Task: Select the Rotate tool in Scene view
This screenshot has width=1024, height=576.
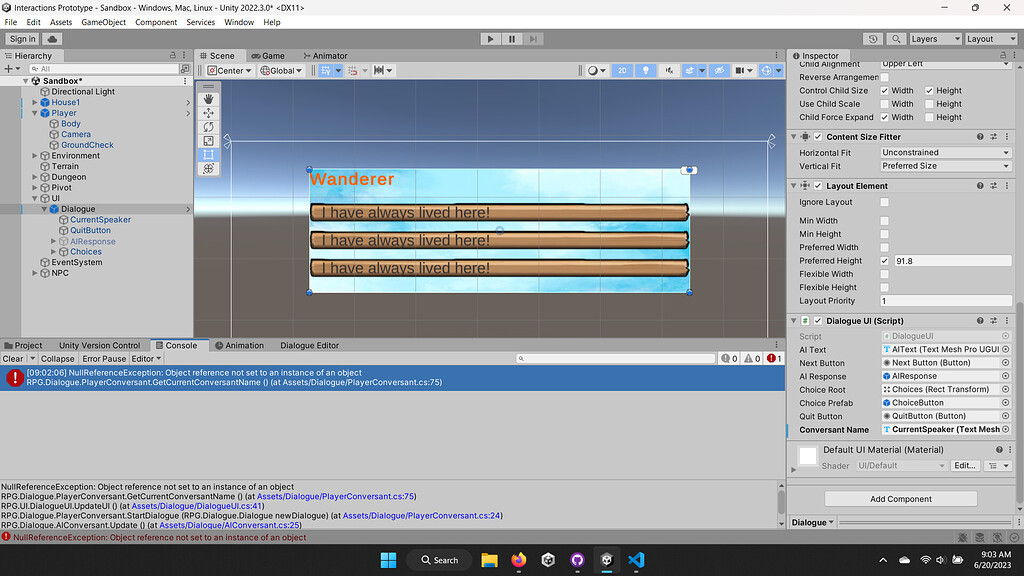Action: click(208, 127)
